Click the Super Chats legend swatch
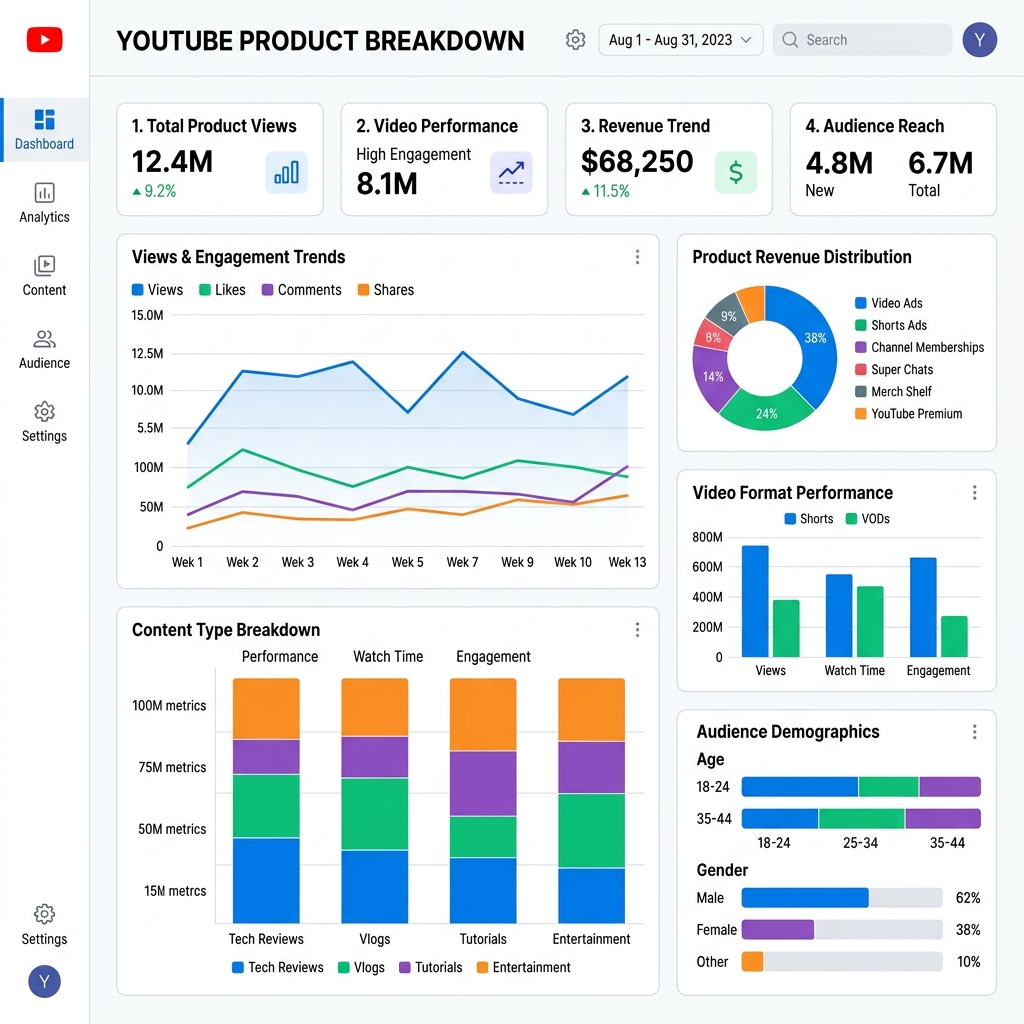This screenshot has height=1024, width=1024. click(861, 370)
